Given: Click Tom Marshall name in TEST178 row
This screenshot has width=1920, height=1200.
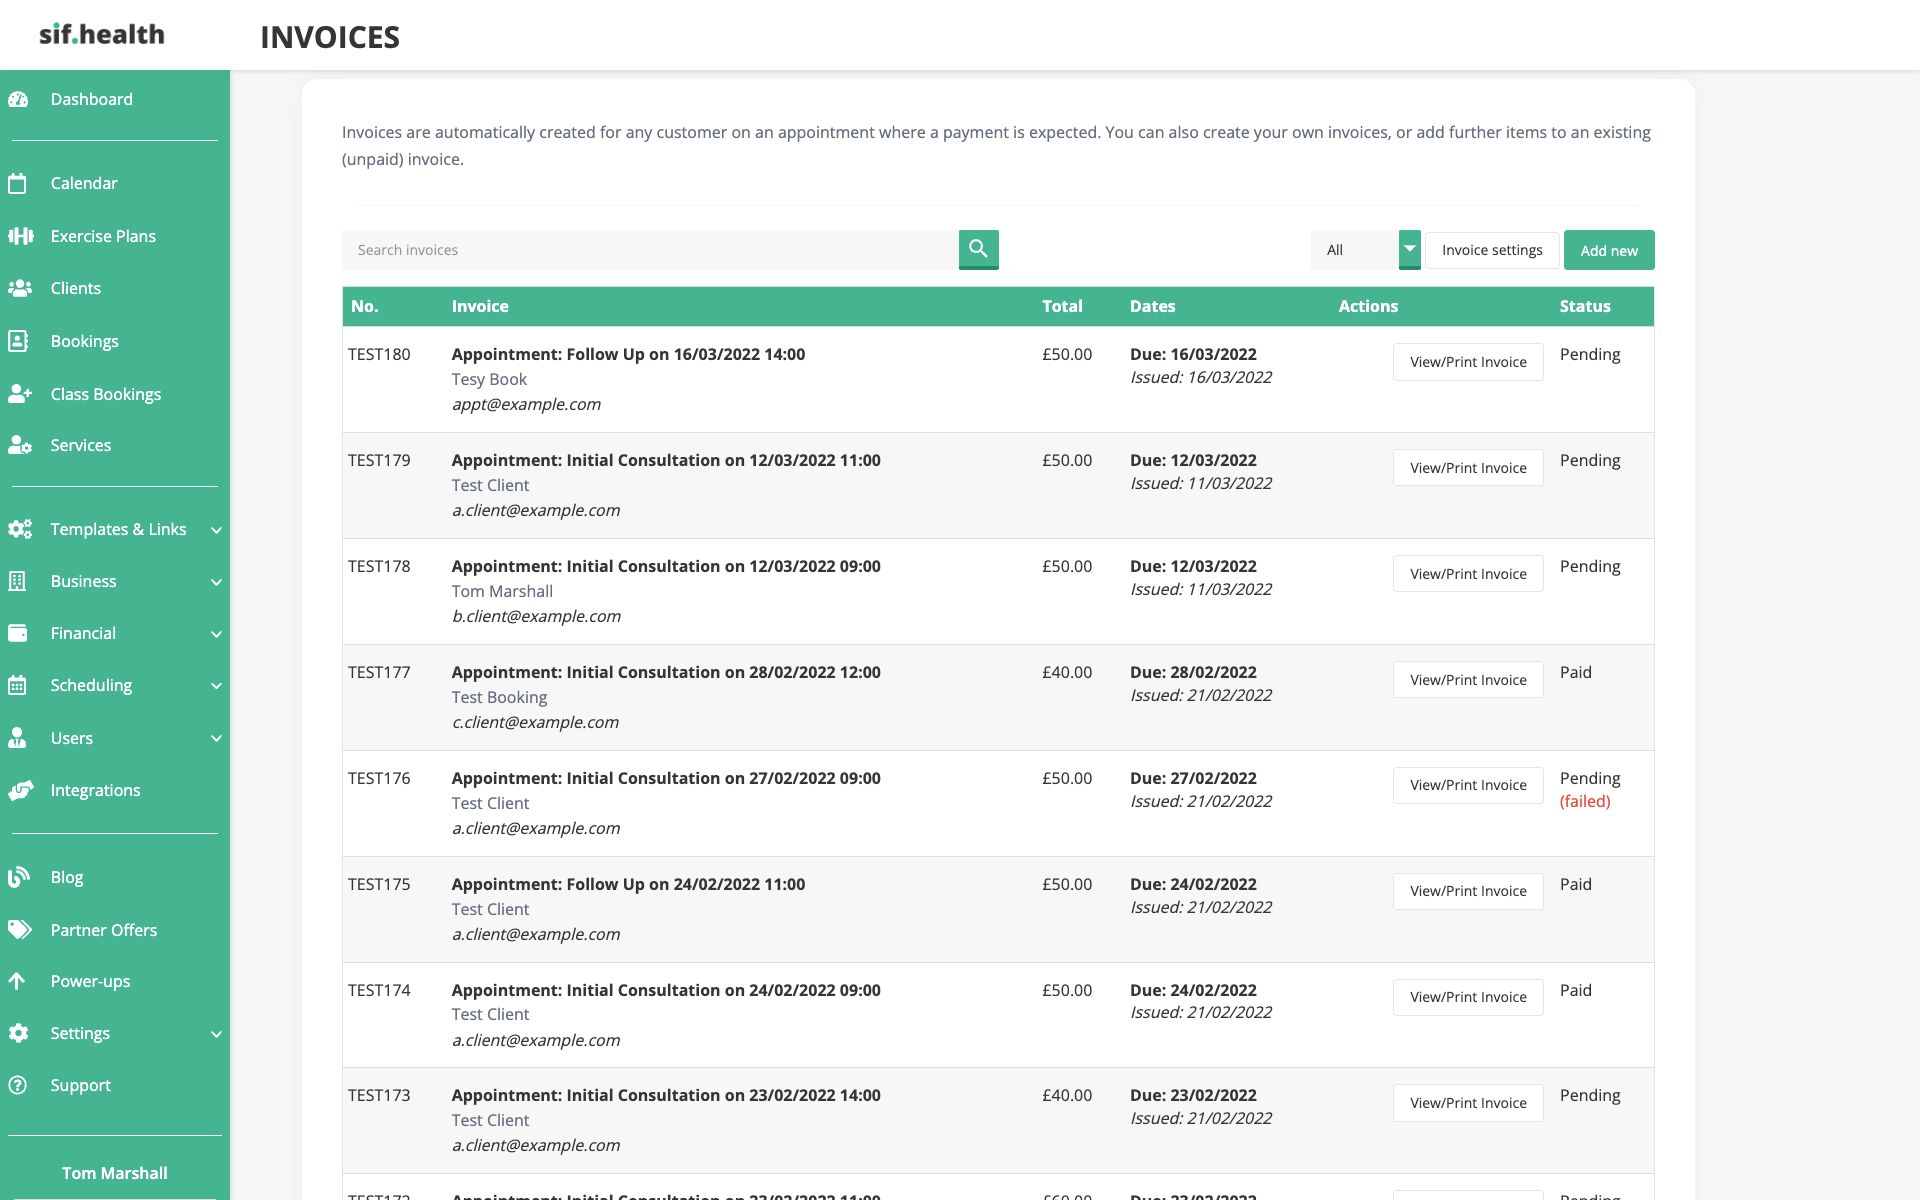Looking at the screenshot, I should click(502, 591).
